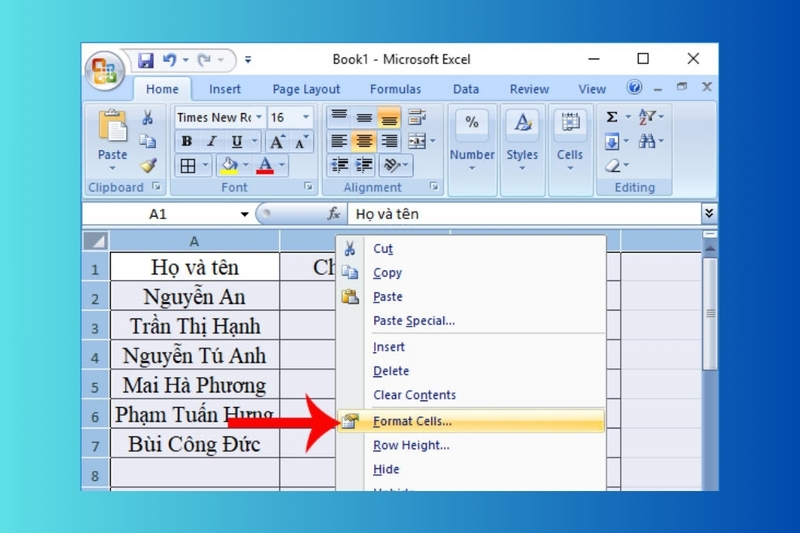800x533 pixels.
Task: Redo the last action
Action: [204, 60]
